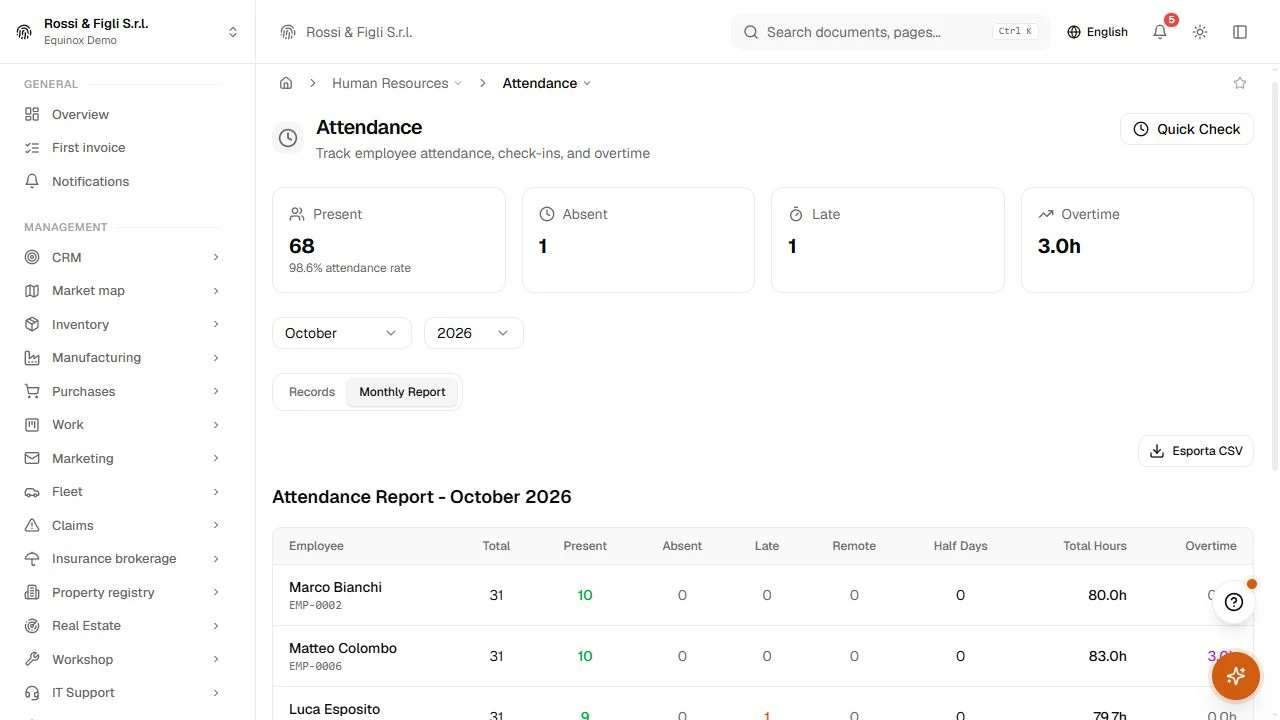
Task: Select employee name Matteo Colombo
Action: pos(343,648)
